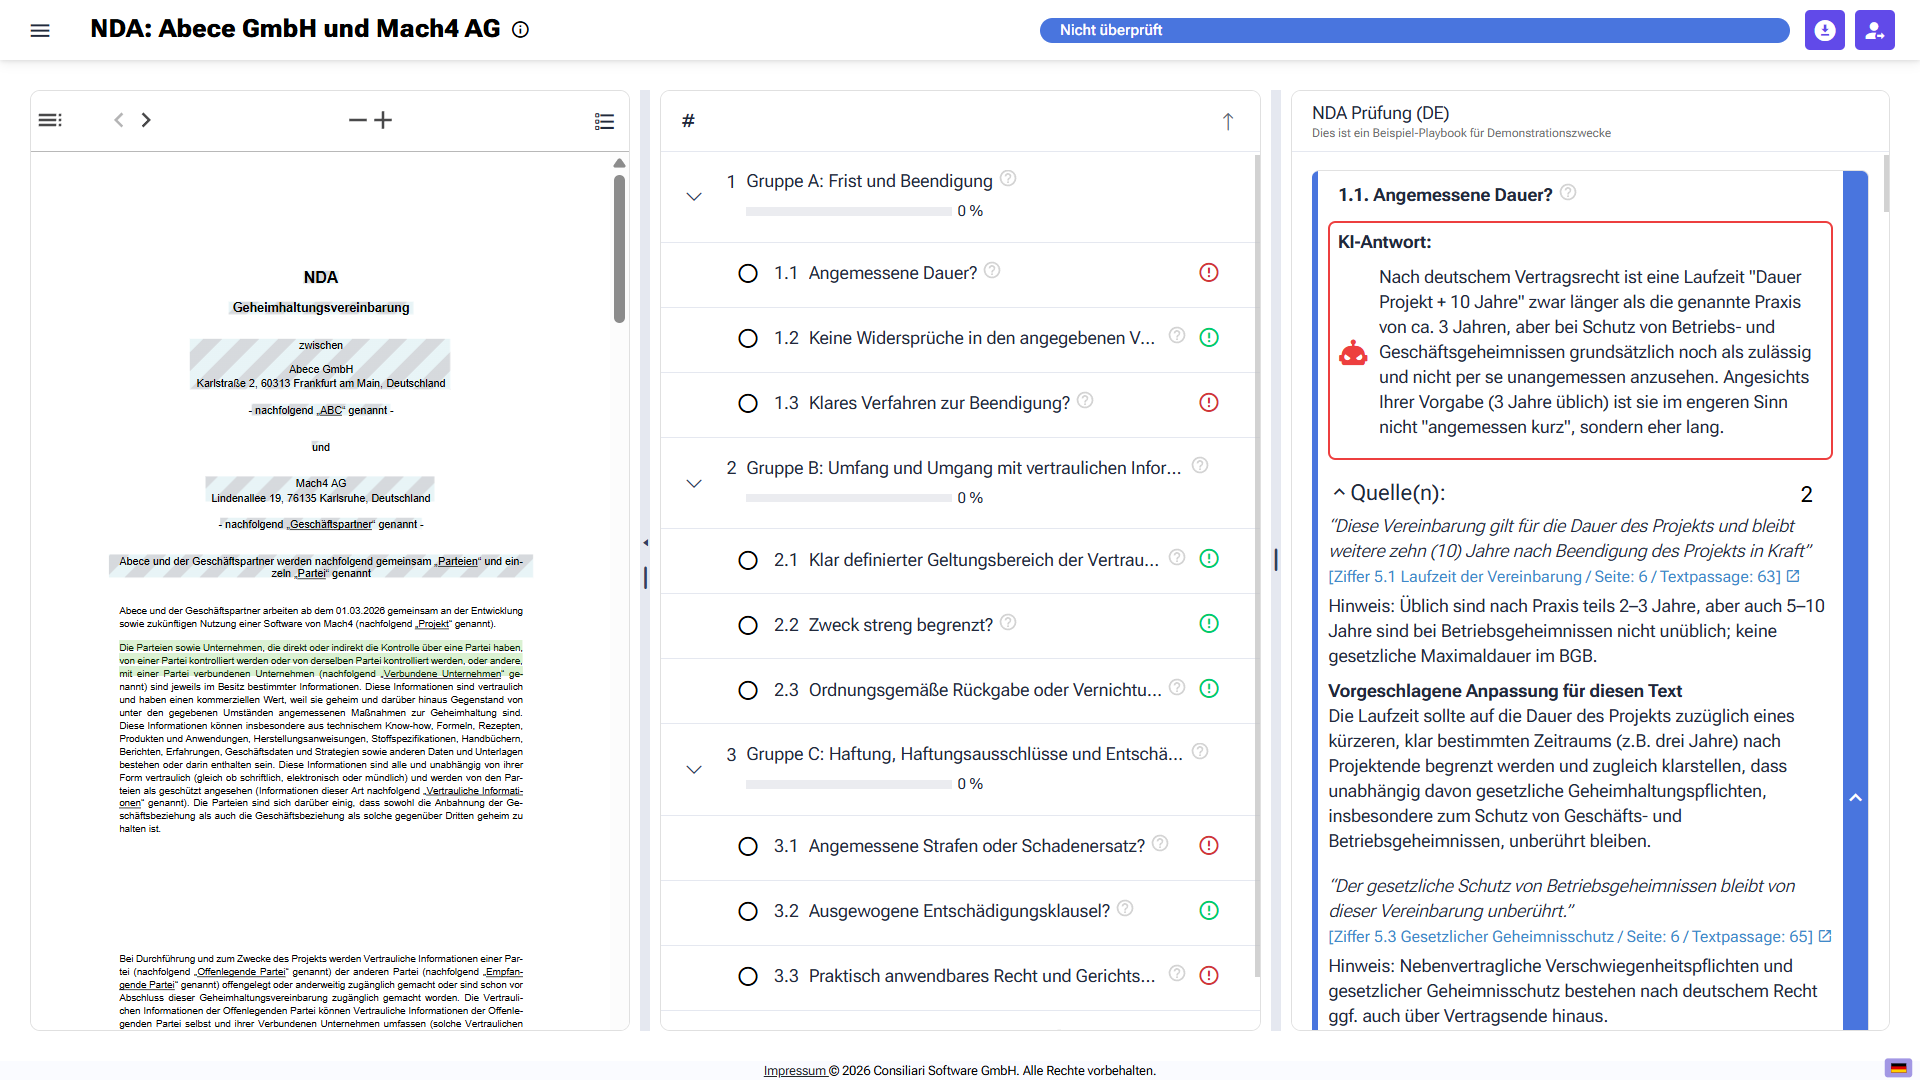Click the splitter handle before the review panel
This screenshot has height=1080, width=1920.
click(1276, 560)
